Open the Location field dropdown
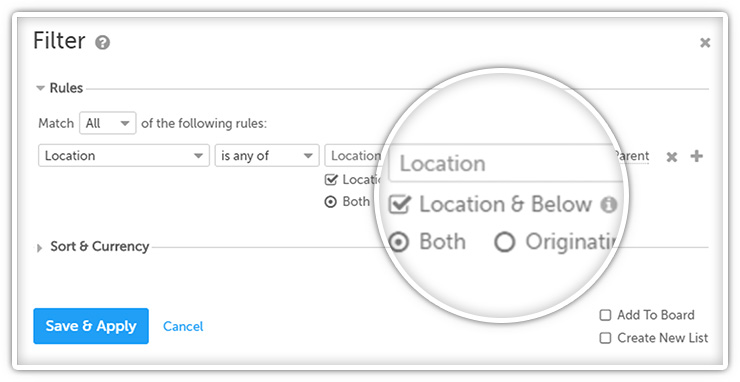Viewport: 740px width, 382px height. tap(124, 156)
